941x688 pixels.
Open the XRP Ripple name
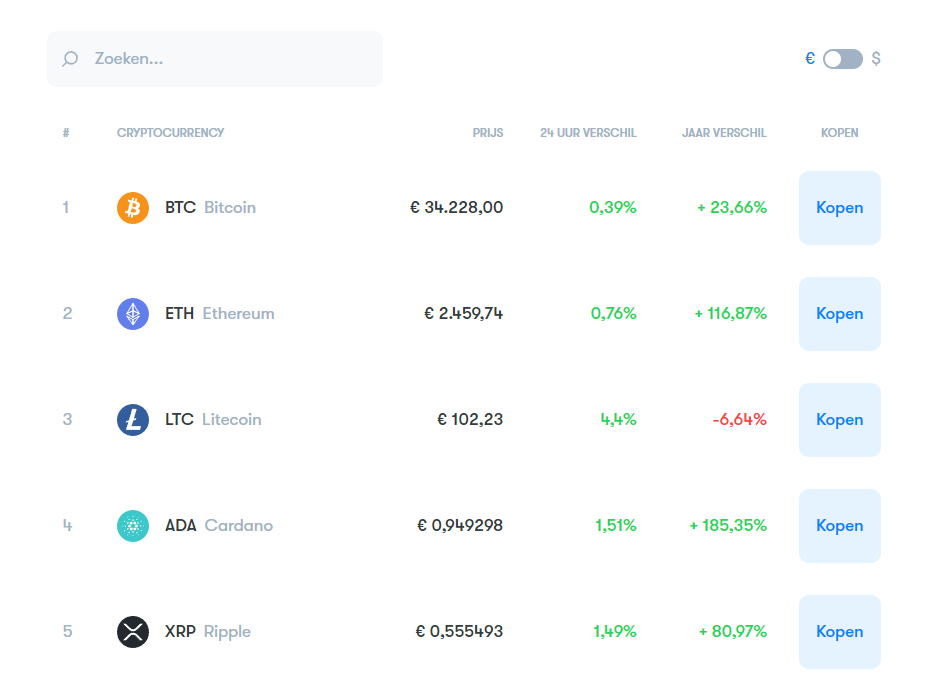pos(208,632)
